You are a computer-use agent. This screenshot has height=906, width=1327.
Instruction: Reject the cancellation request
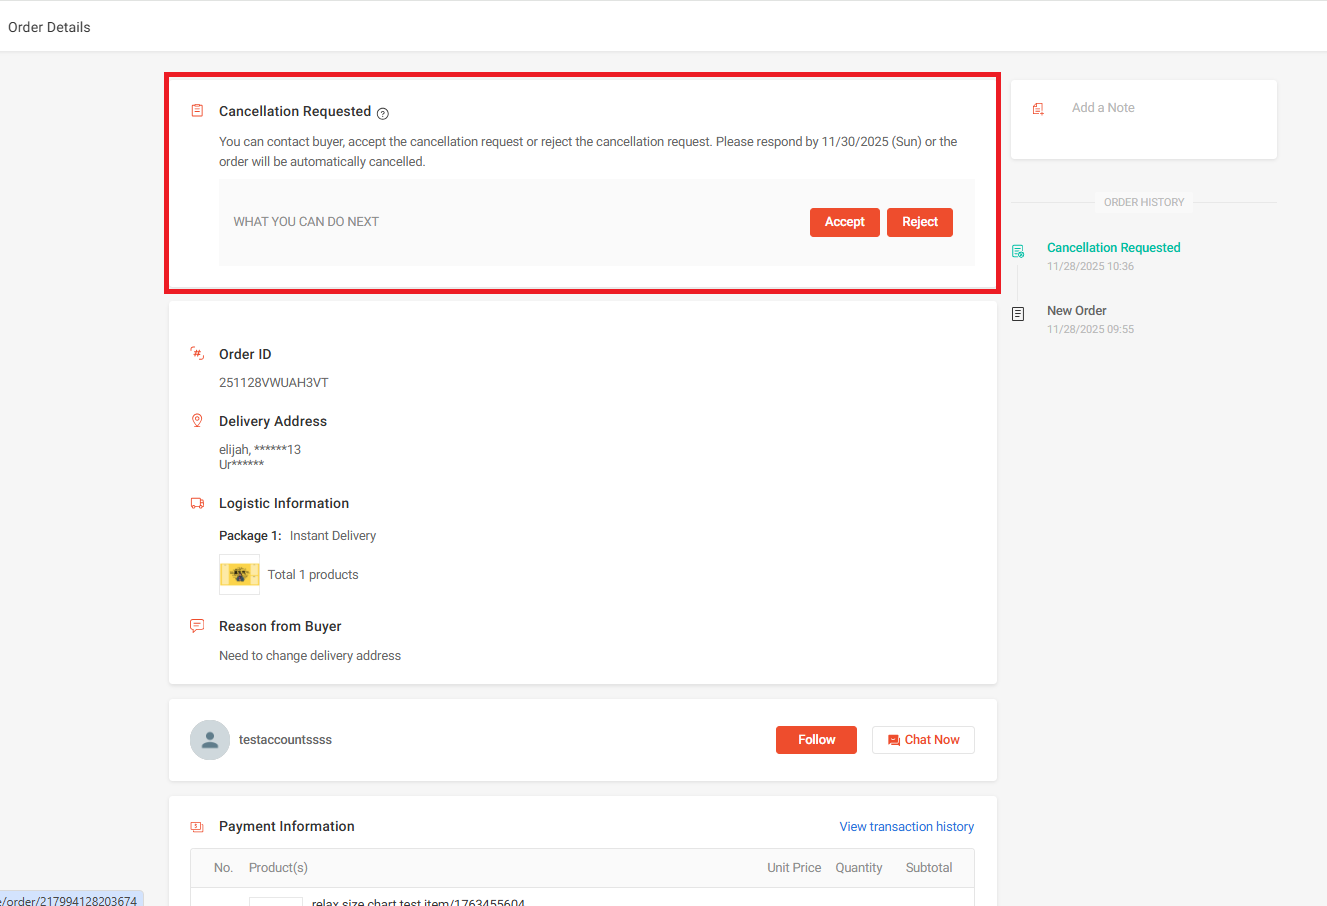click(x=920, y=222)
